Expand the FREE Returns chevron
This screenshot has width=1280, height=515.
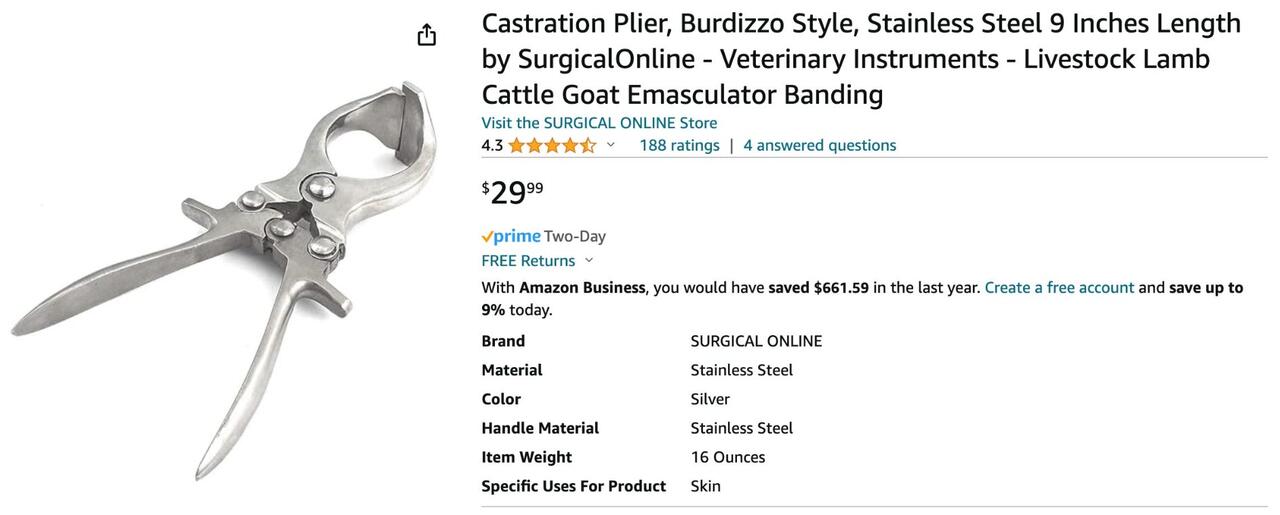click(x=589, y=260)
